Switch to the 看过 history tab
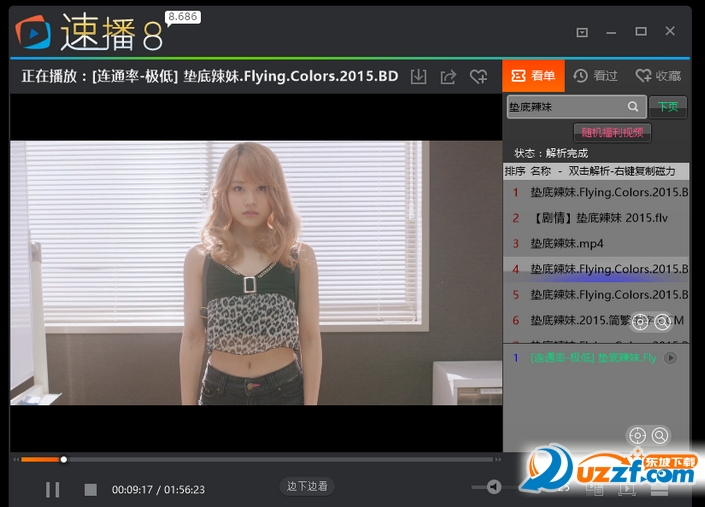Viewport: 705px width, 507px height. (x=596, y=76)
